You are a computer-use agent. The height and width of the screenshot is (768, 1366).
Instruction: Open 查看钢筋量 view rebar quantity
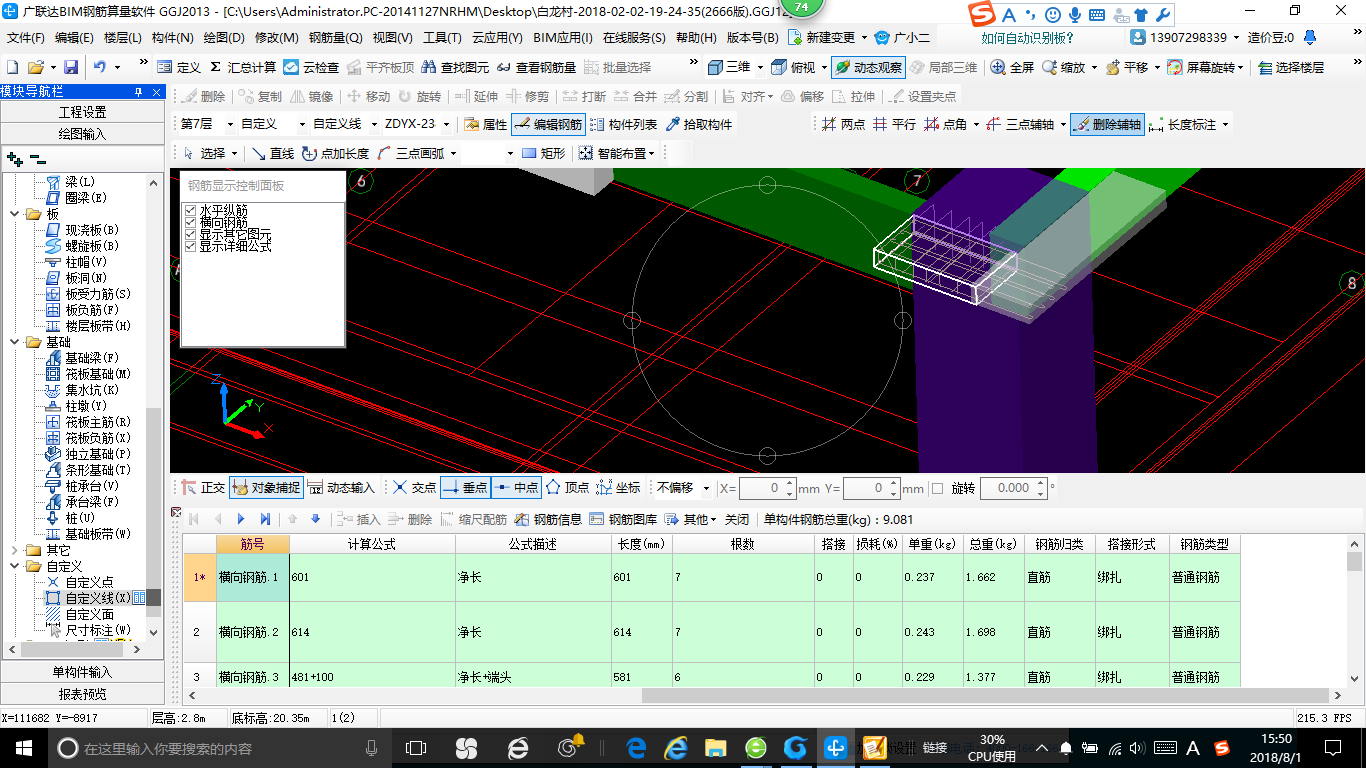click(535, 67)
